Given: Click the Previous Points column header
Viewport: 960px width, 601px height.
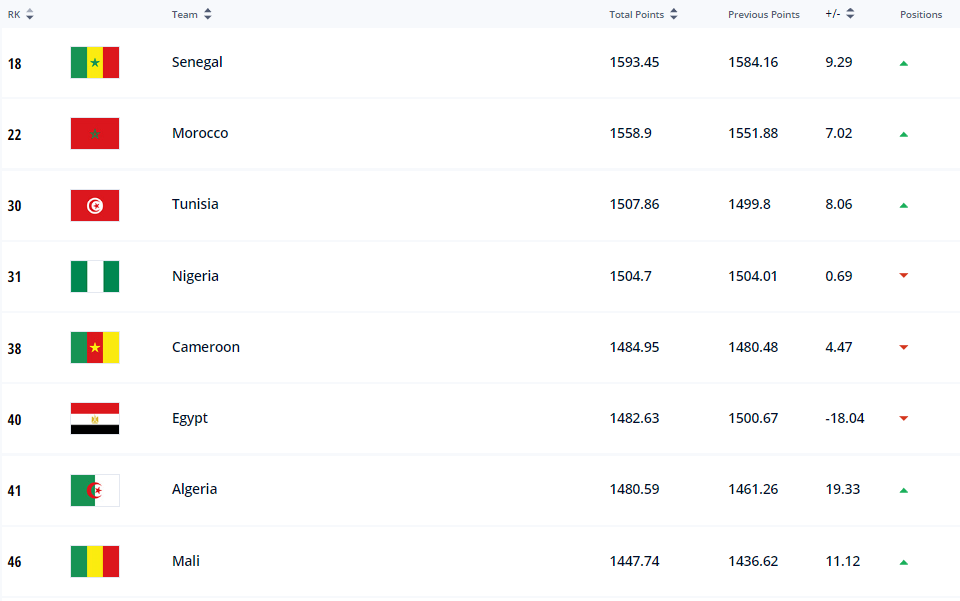Looking at the screenshot, I should click(x=763, y=15).
